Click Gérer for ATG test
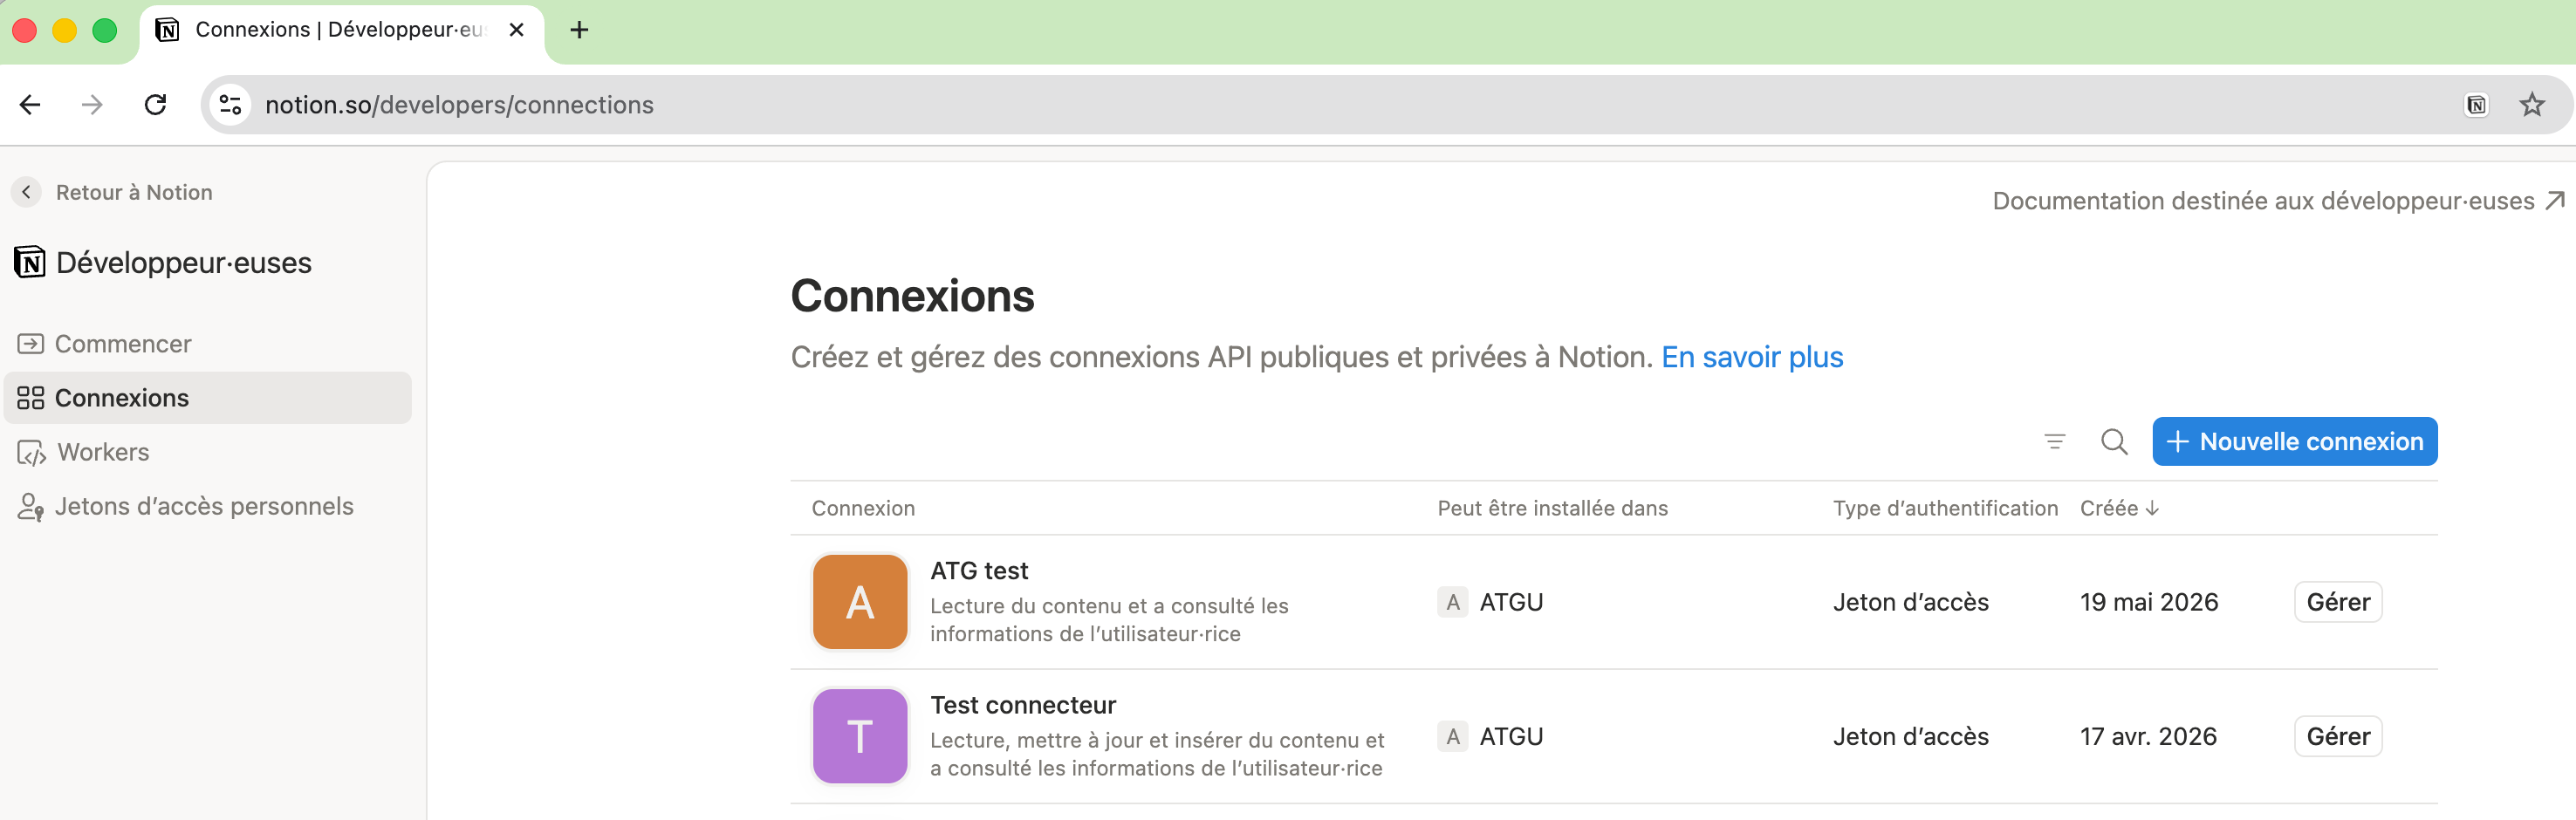Screen dimensions: 2576x820 [x=2338, y=602]
